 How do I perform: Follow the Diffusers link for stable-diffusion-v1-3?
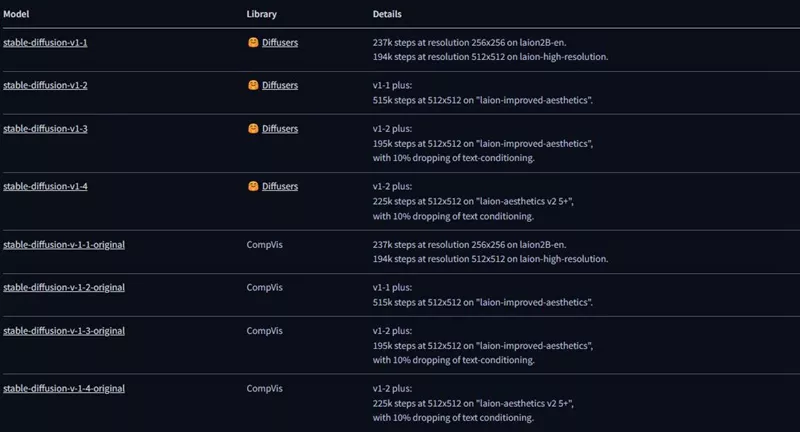(280, 129)
